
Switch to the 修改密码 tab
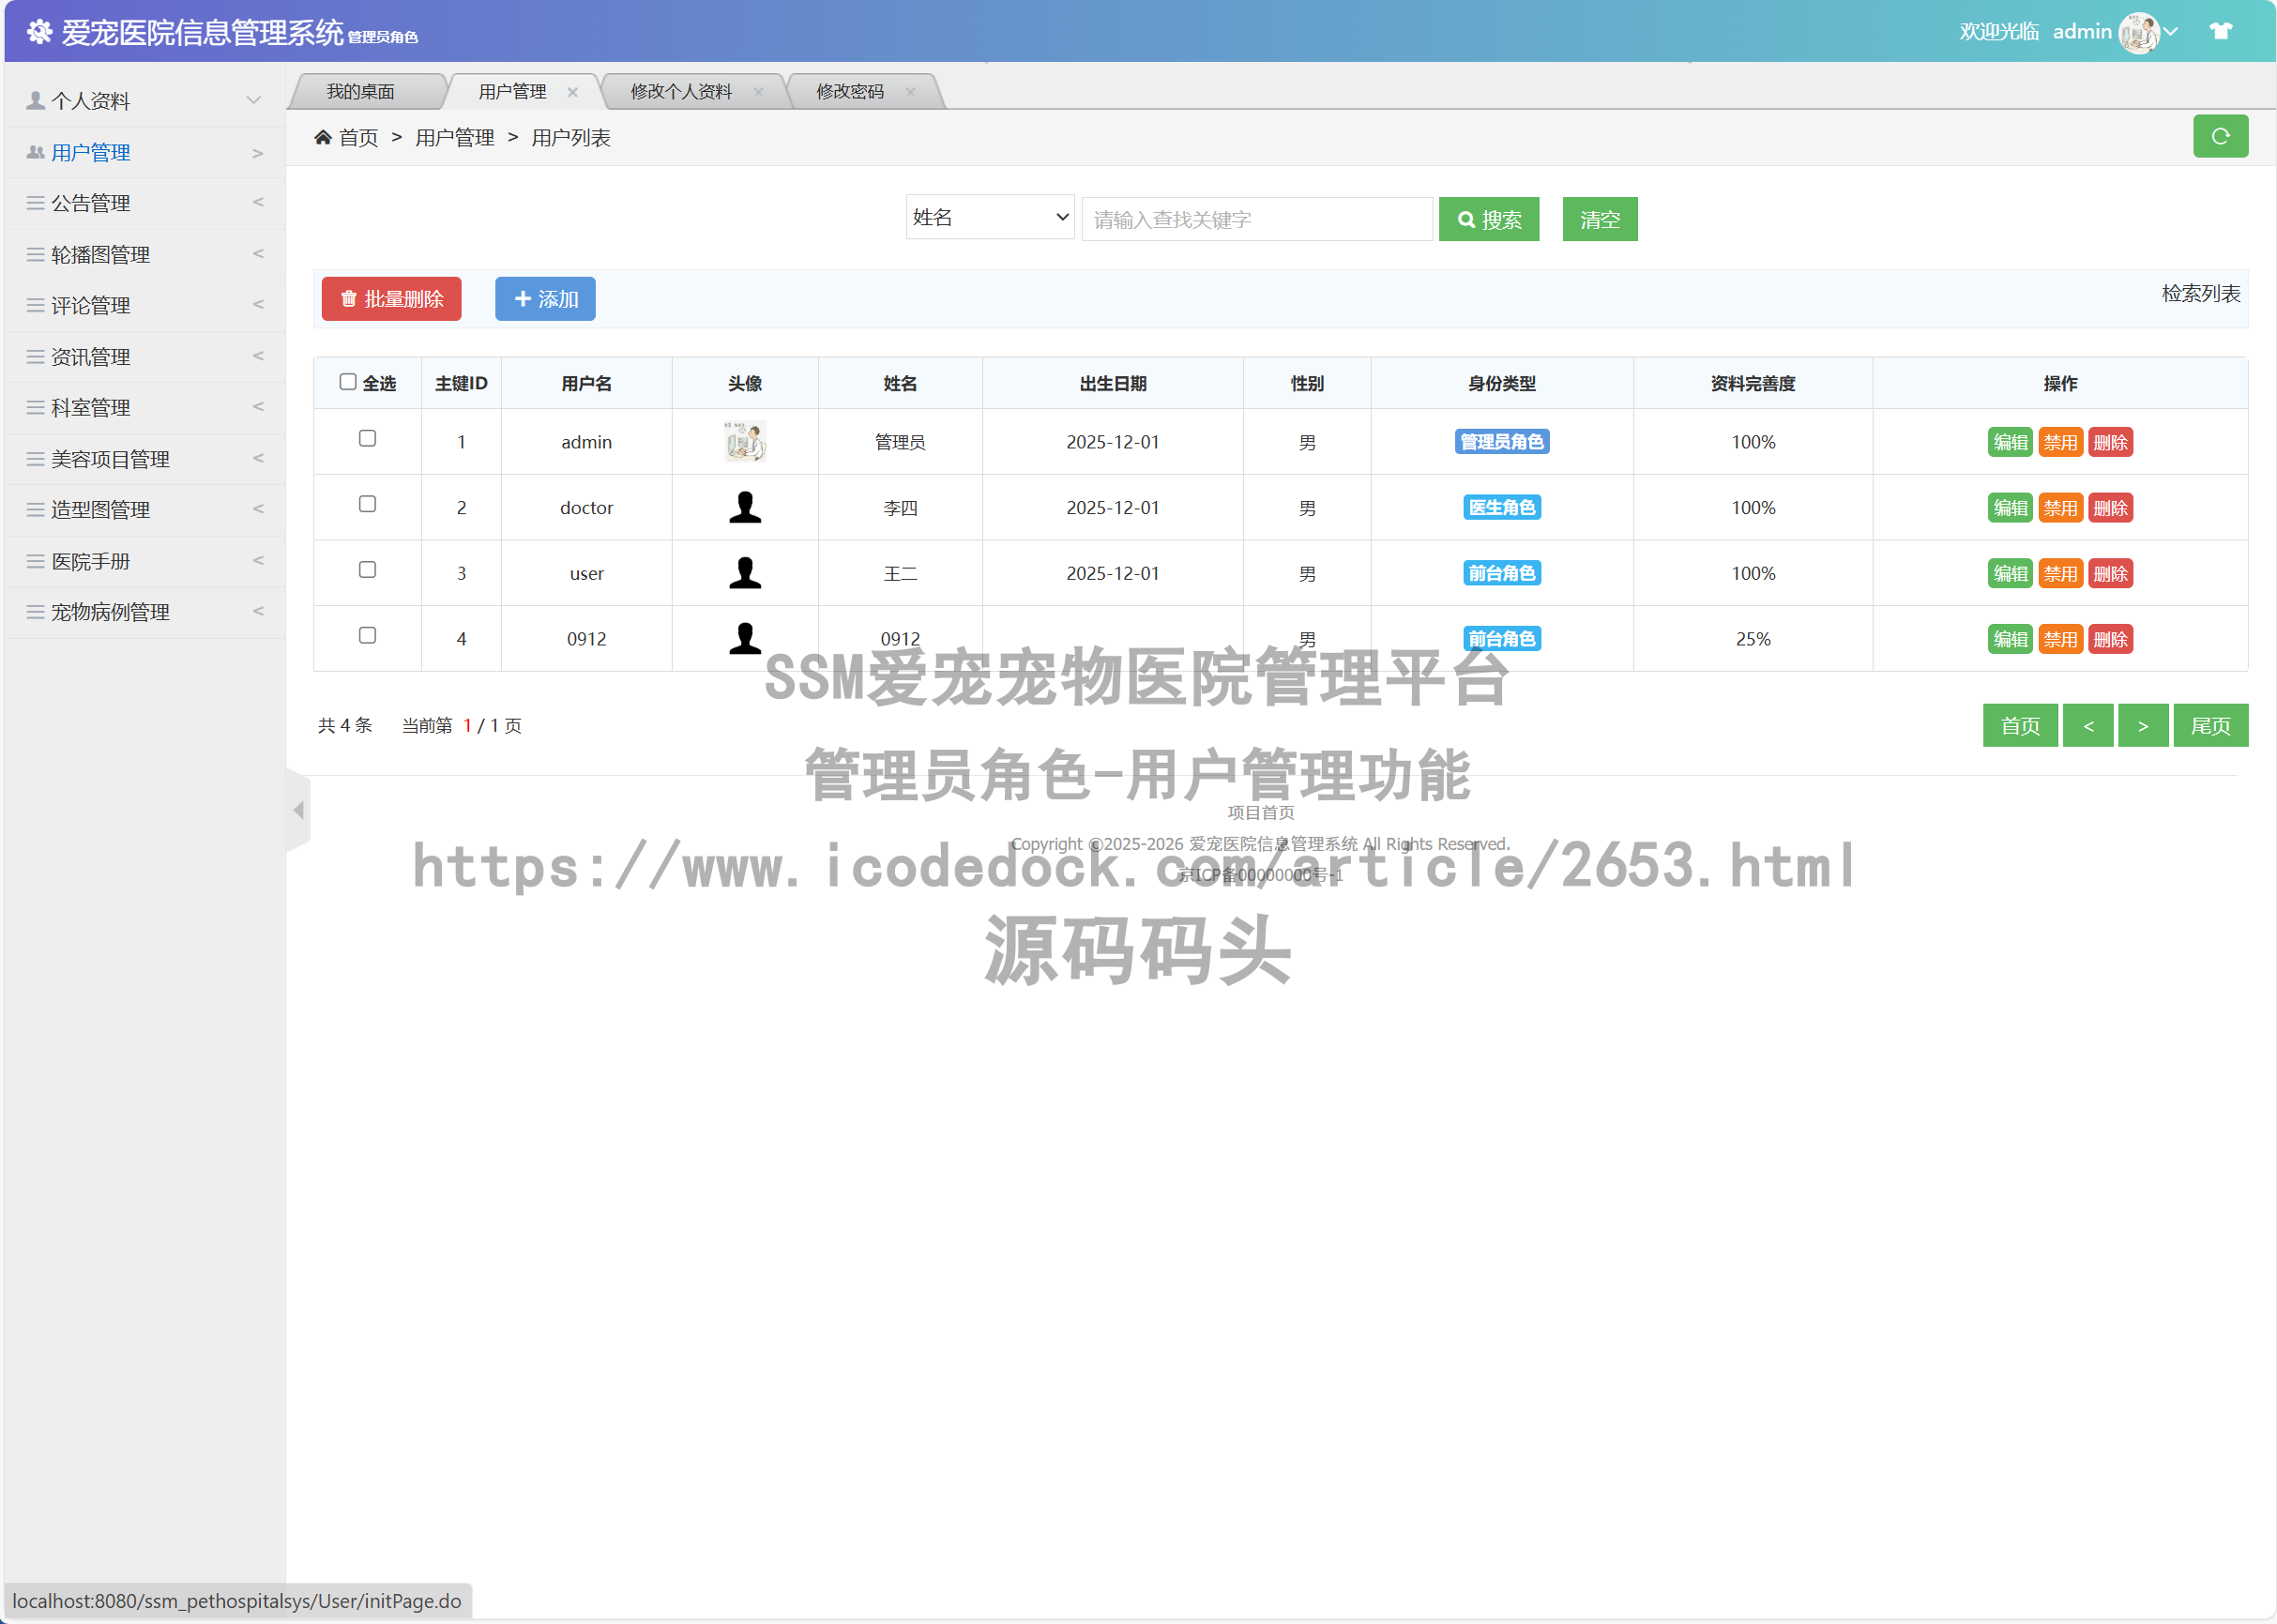point(851,91)
